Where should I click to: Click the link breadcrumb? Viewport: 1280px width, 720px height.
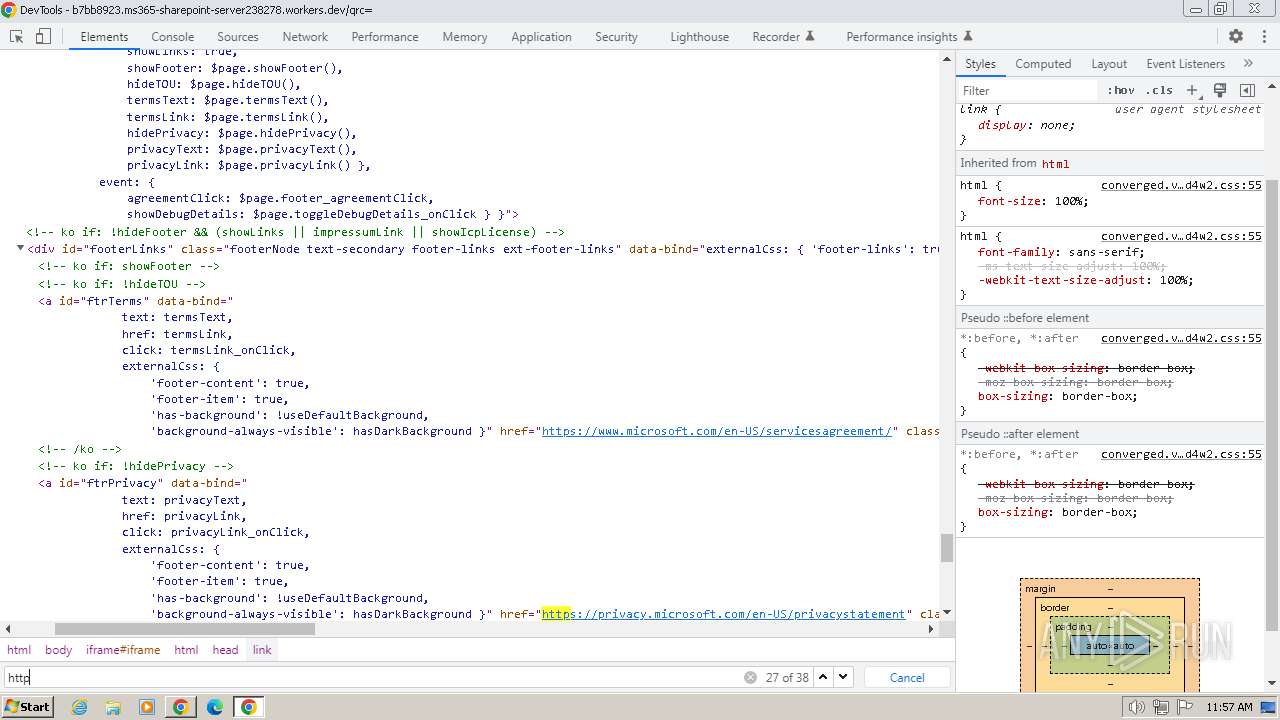coord(262,649)
